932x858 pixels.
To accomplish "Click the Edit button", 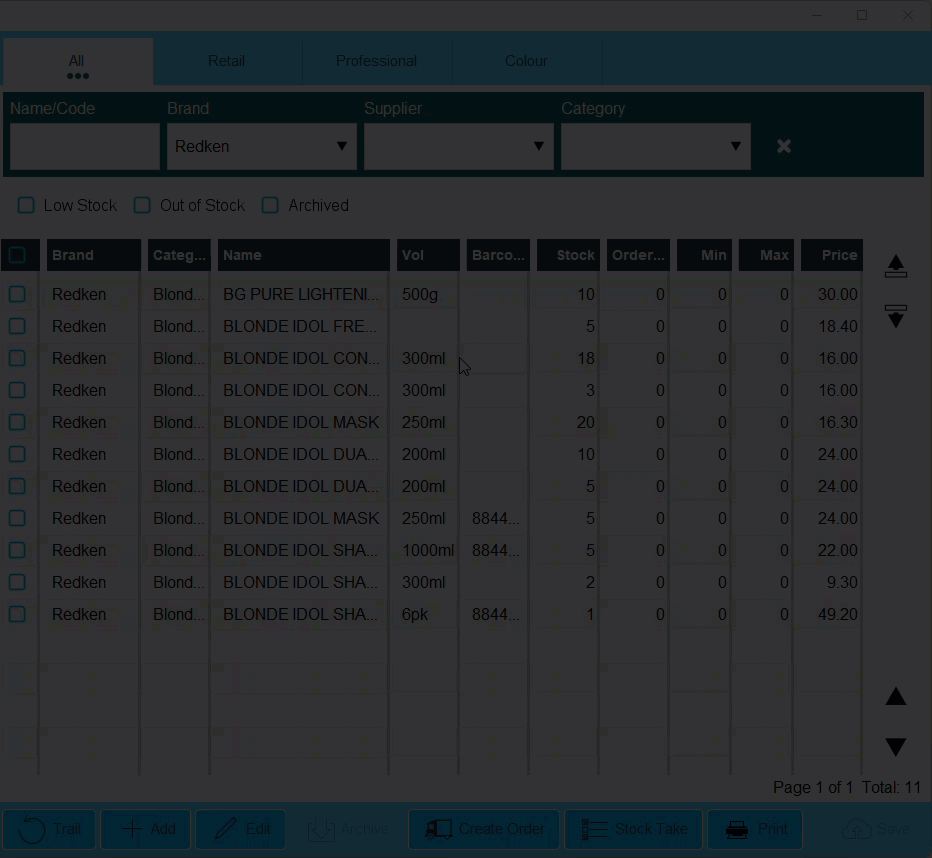I will [x=241, y=829].
